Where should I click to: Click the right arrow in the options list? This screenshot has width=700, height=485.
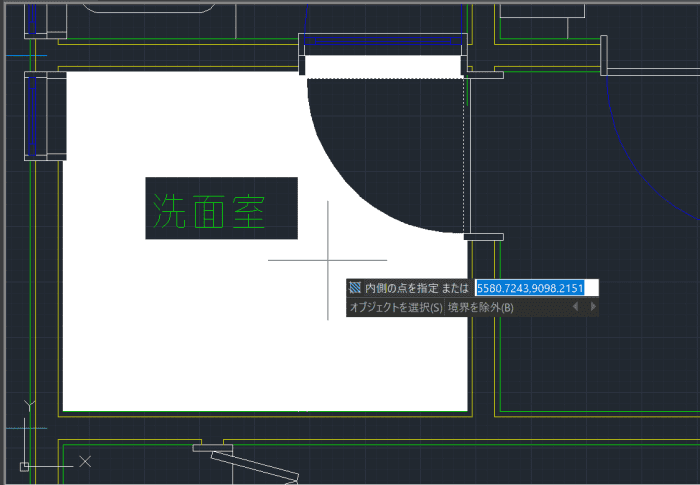coord(593,306)
